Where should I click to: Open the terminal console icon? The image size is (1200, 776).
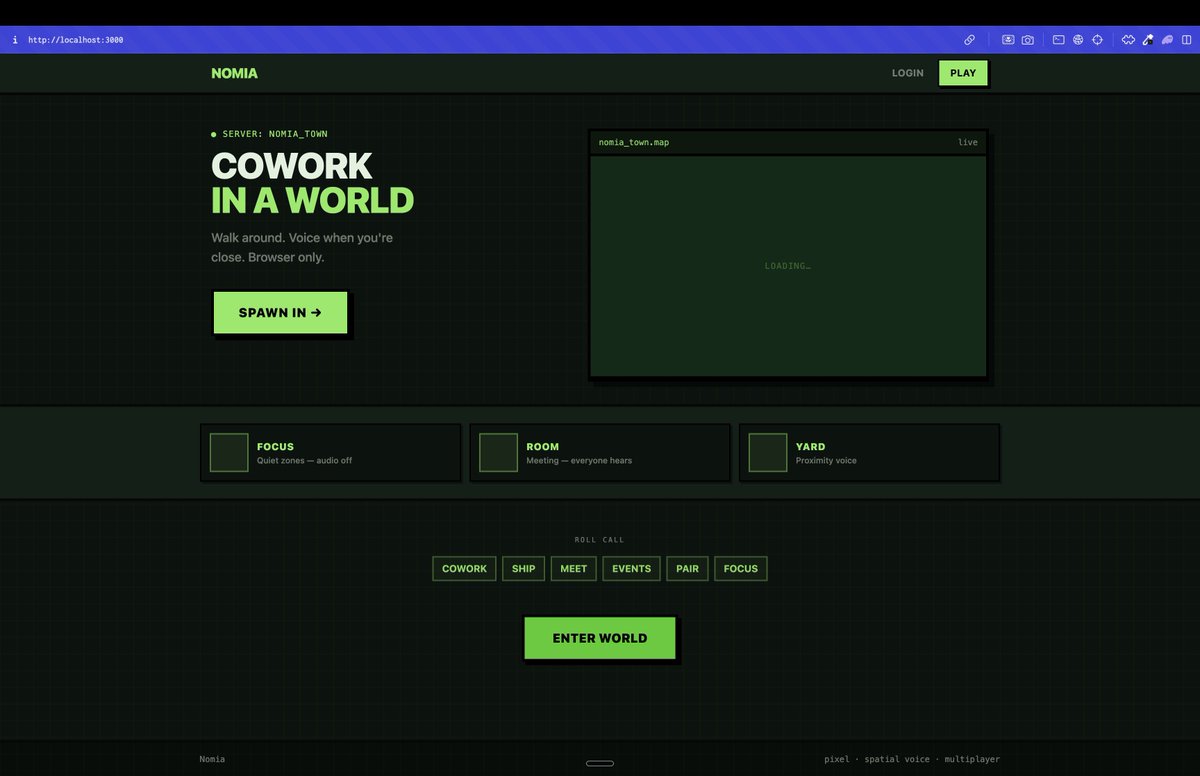[1059, 40]
